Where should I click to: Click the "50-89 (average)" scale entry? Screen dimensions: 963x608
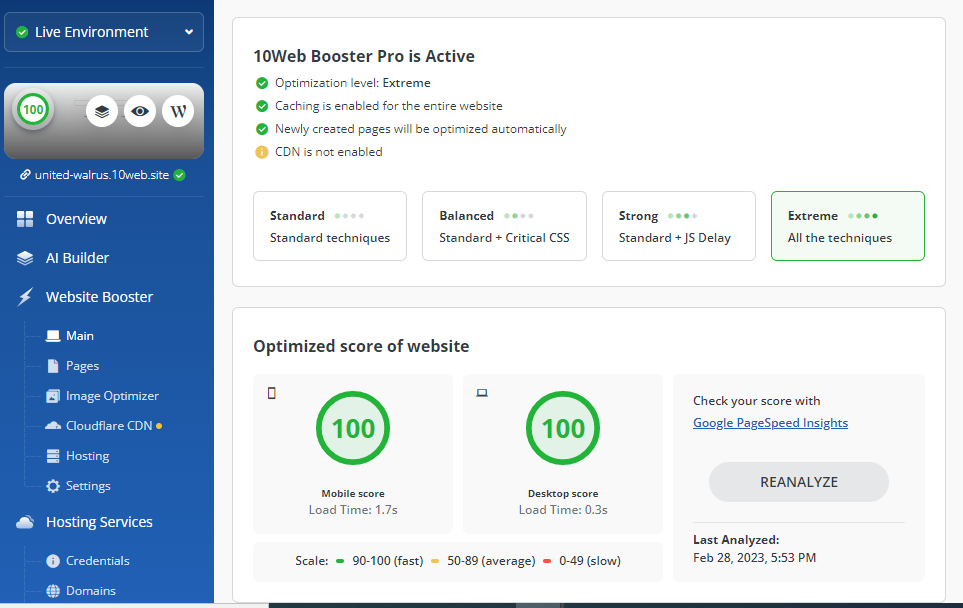(x=491, y=561)
